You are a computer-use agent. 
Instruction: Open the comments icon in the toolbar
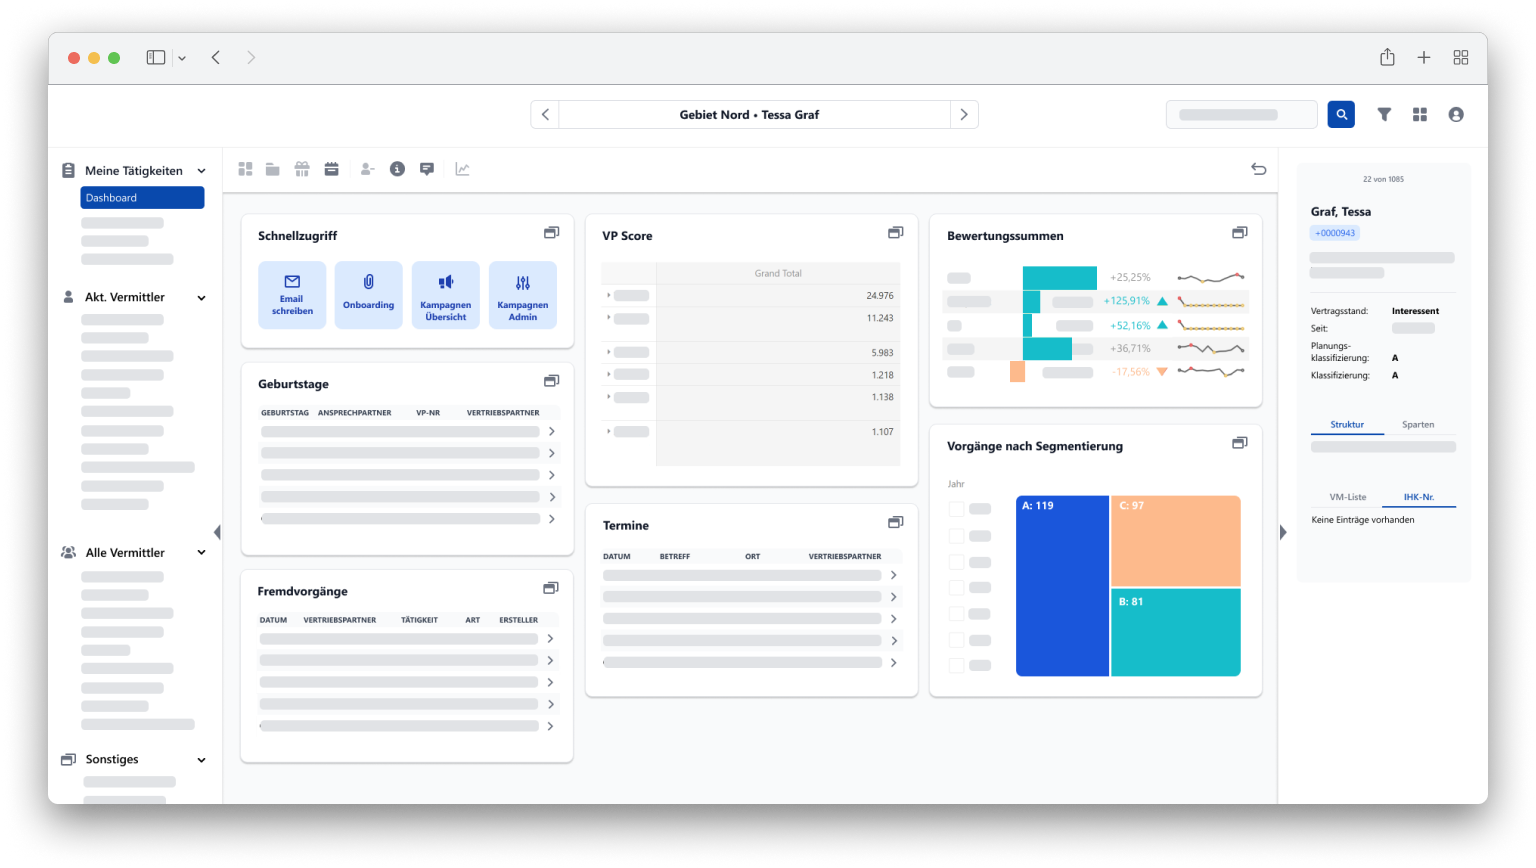pyautogui.click(x=426, y=169)
